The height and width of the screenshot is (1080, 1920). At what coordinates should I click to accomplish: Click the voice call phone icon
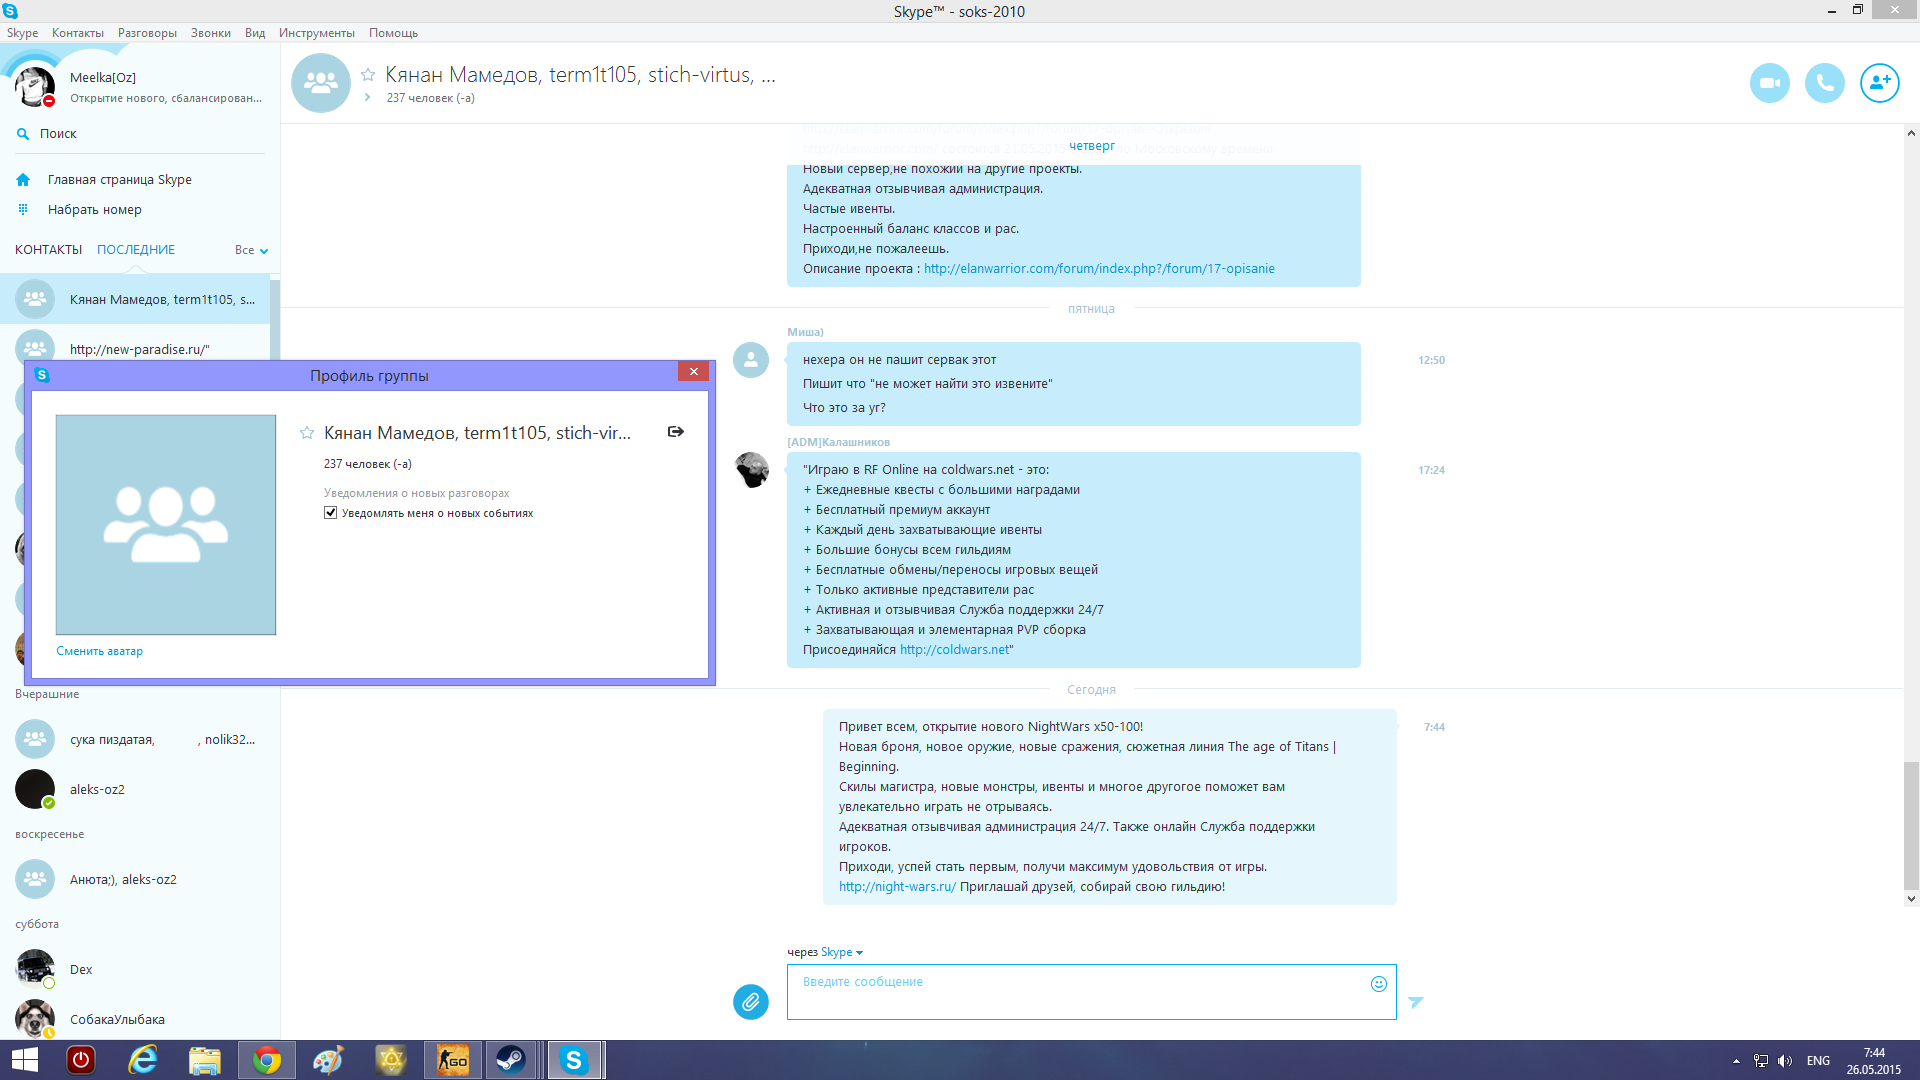point(1824,83)
